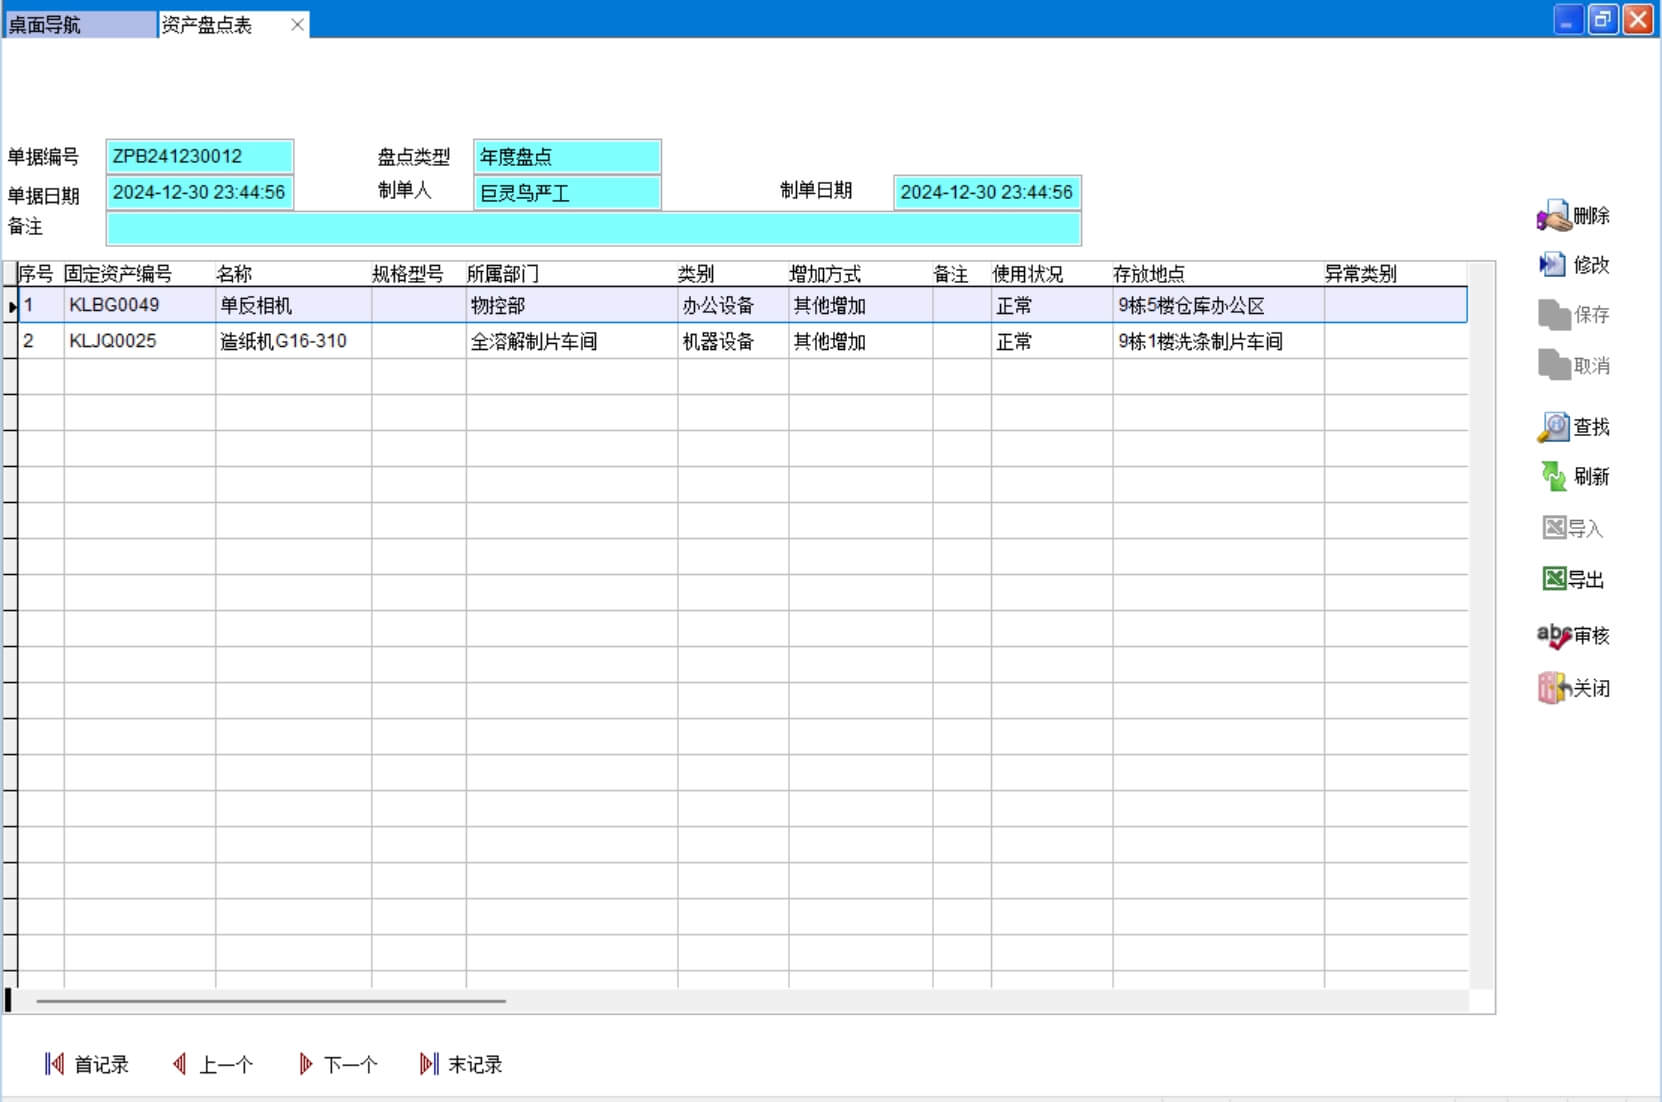Click the 删除 (delete) icon

tap(1554, 215)
